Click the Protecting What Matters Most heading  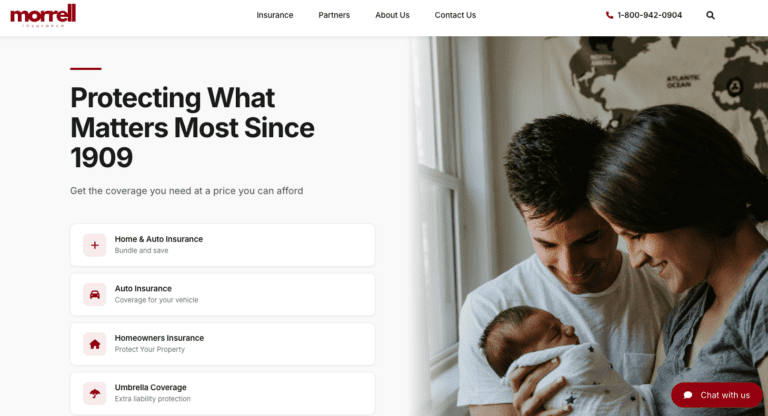point(192,127)
